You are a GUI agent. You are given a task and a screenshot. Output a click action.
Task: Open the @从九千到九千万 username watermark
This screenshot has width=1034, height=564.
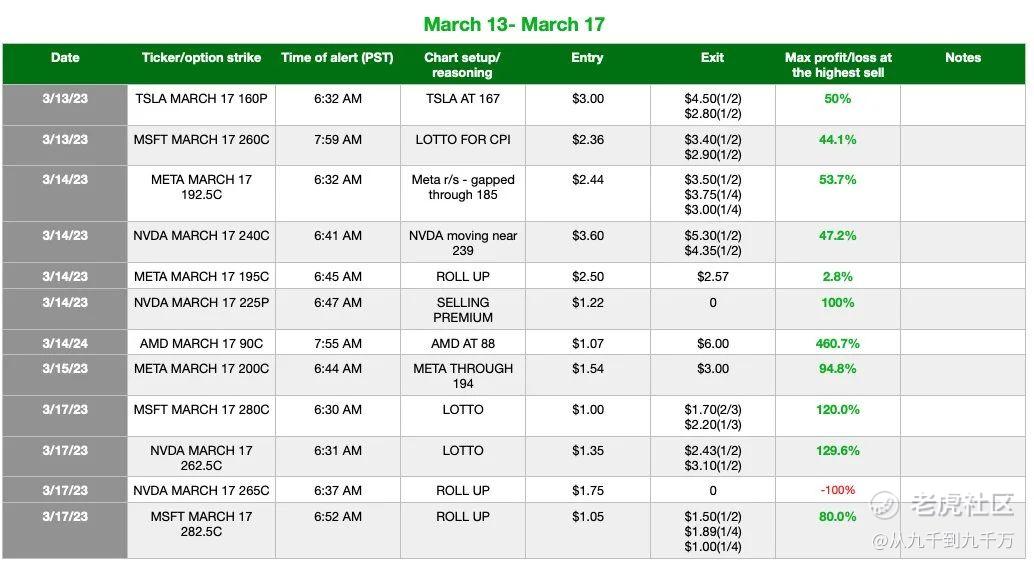click(942, 541)
